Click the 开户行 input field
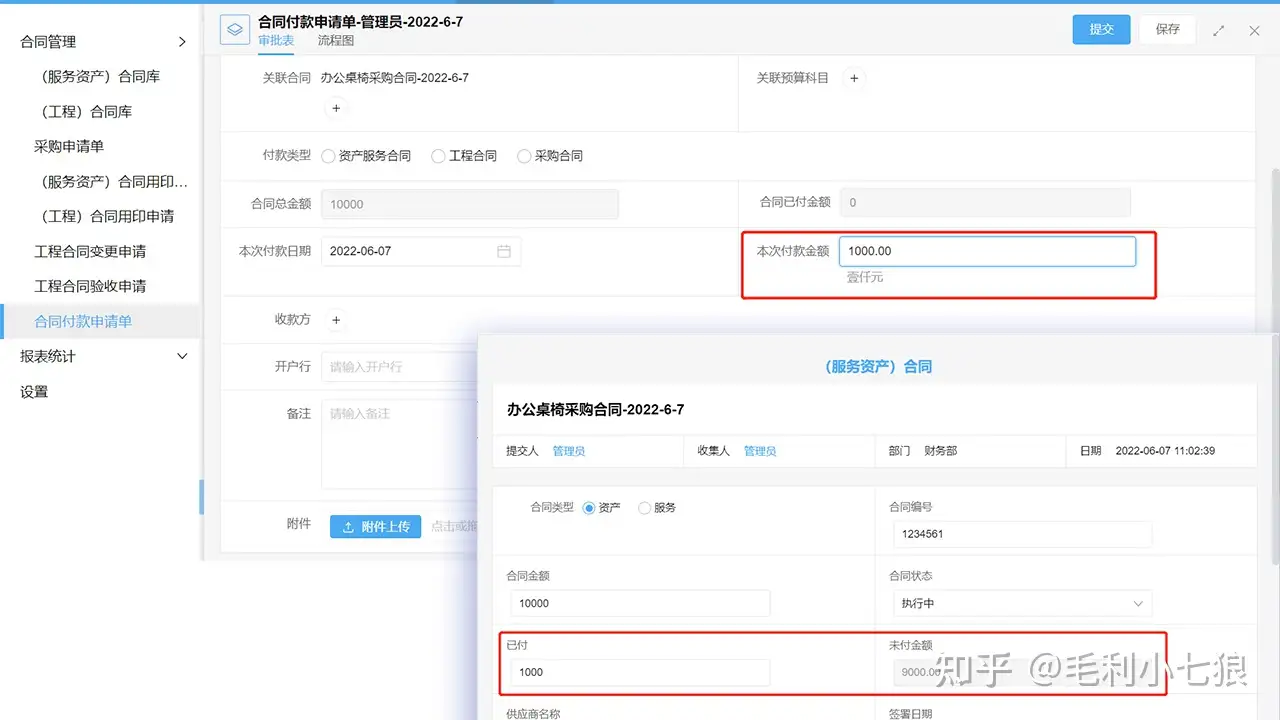Screen dimensions: 1280x720 399,367
